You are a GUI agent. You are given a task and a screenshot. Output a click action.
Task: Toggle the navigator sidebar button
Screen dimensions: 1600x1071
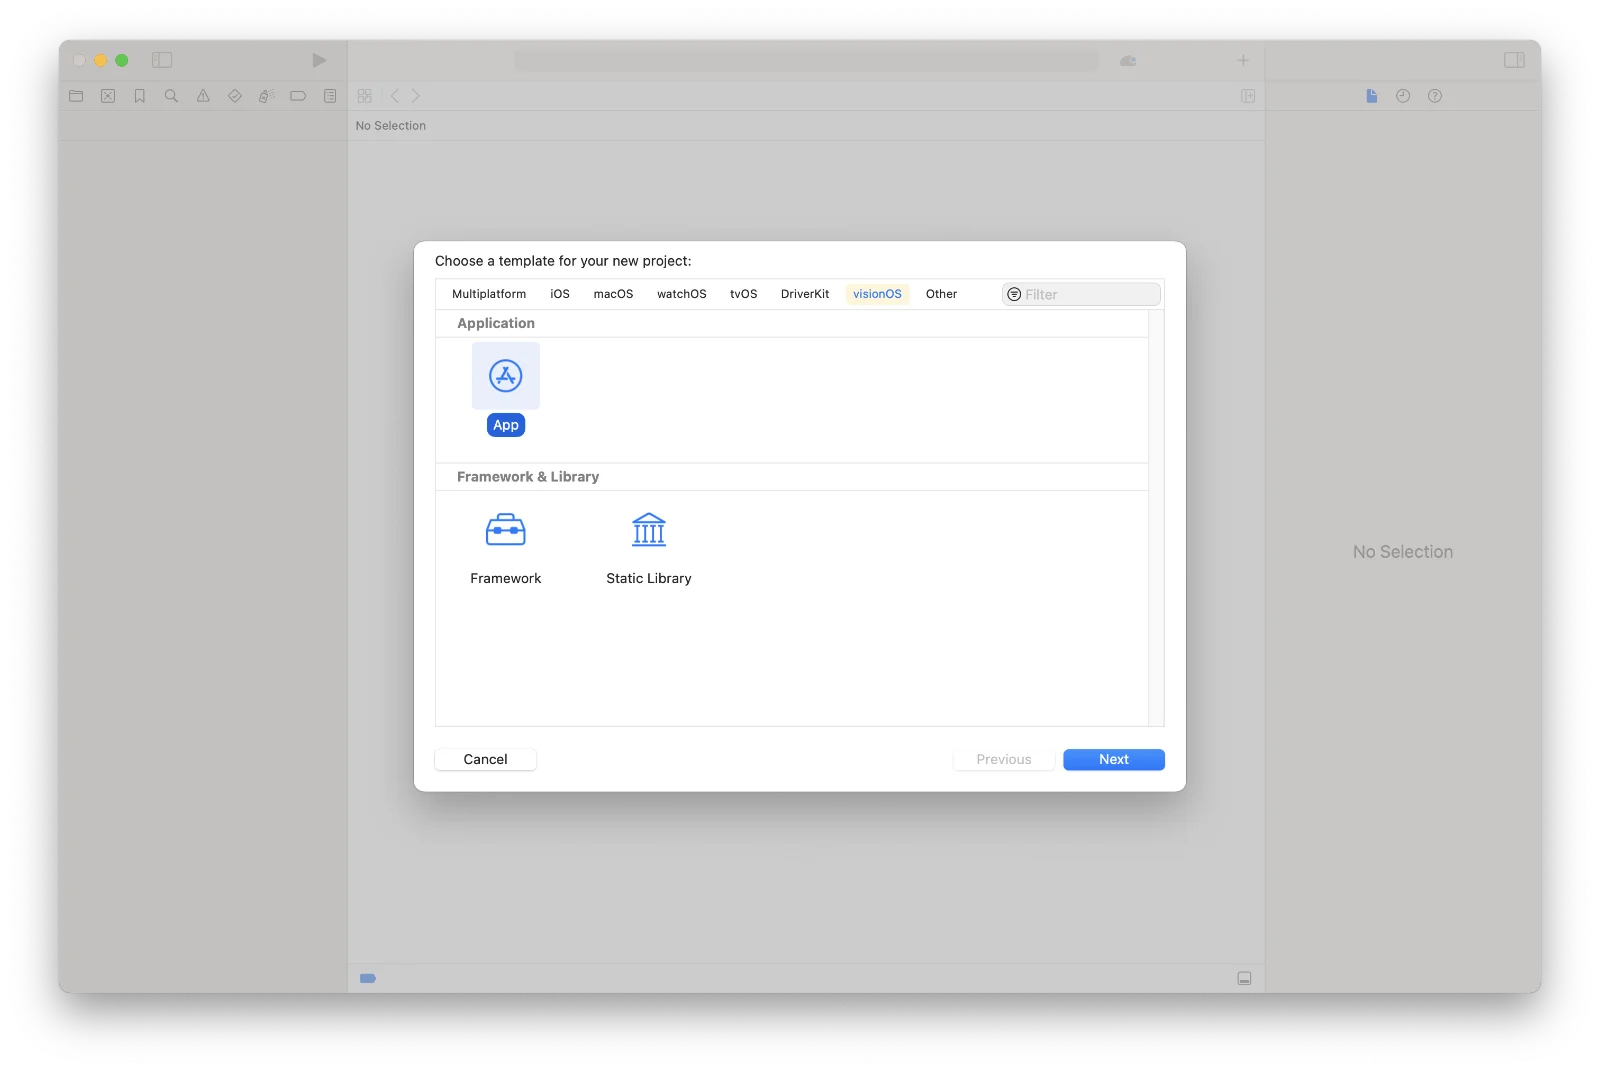click(x=162, y=60)
